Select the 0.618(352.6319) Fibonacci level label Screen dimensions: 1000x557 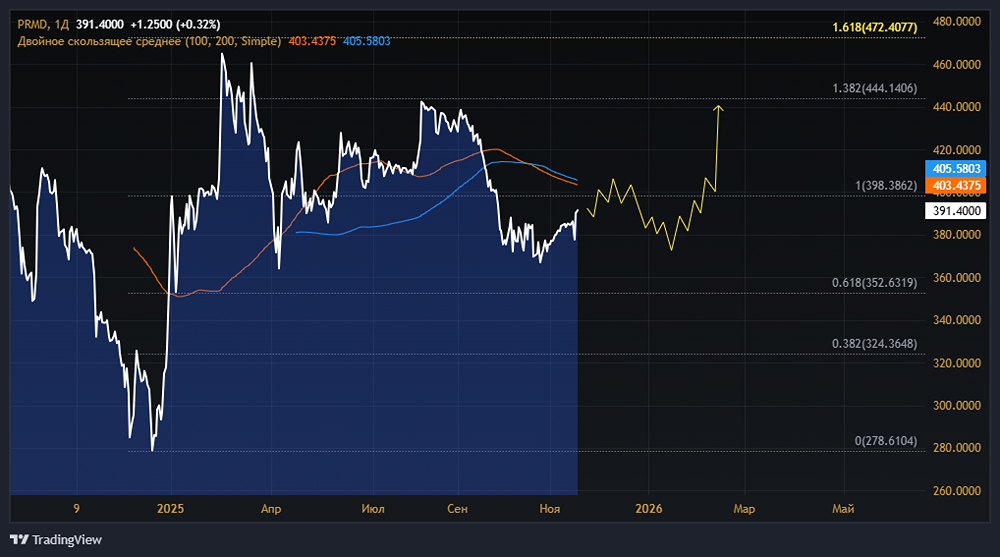[874, 283]
